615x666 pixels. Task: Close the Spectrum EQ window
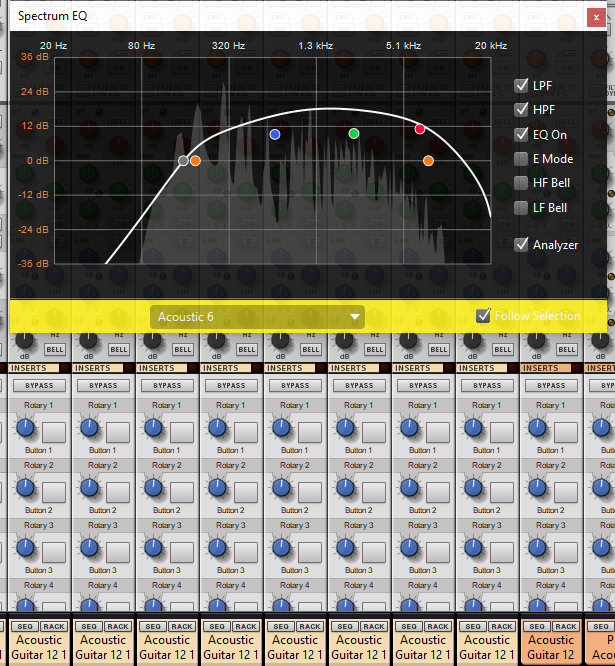click(x=597, y=16)
